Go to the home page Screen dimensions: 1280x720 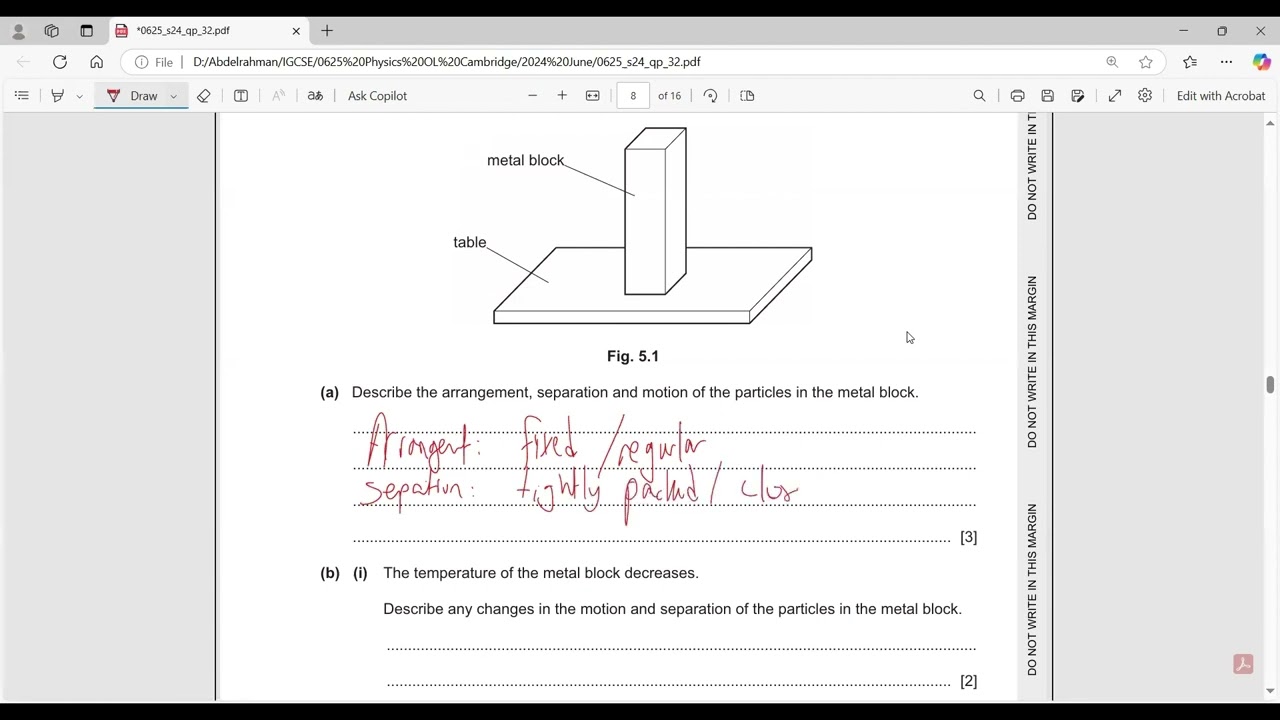96,62
